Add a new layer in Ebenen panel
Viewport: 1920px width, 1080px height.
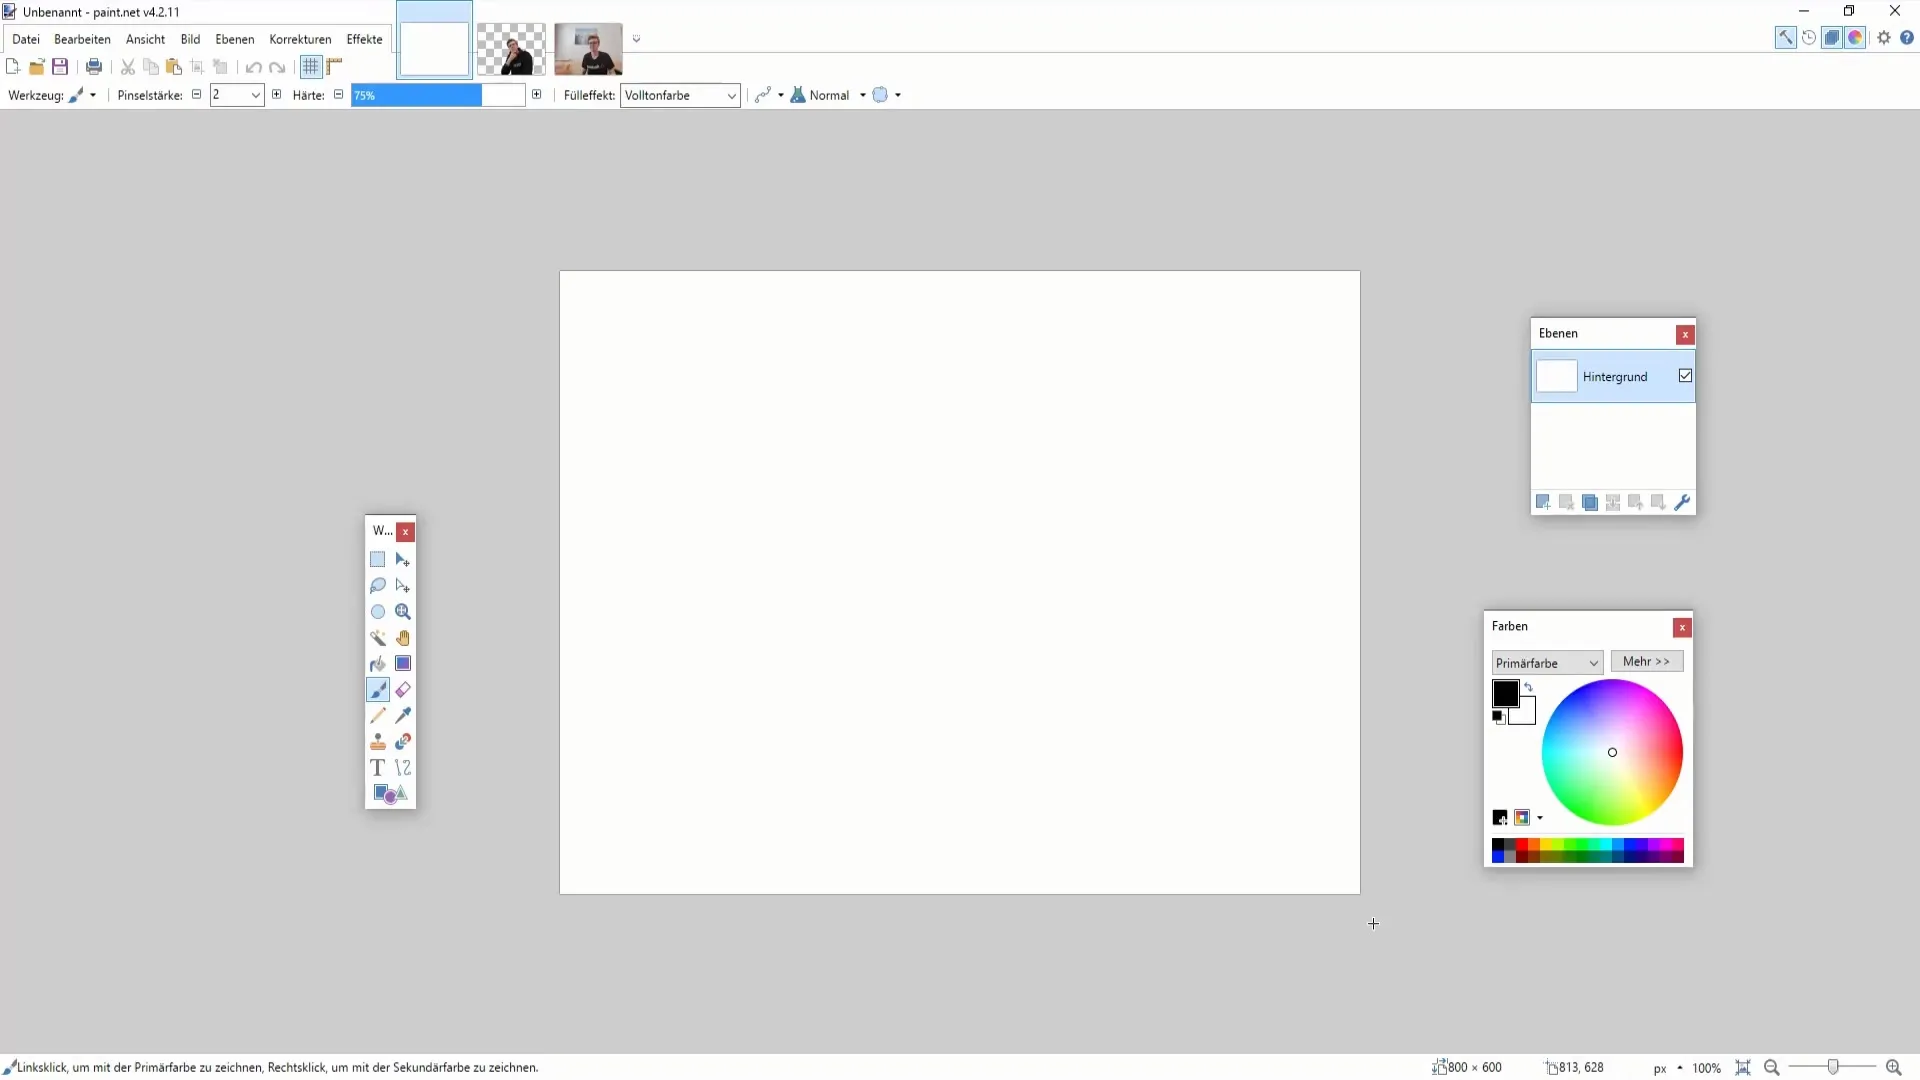coord(1543,502)
